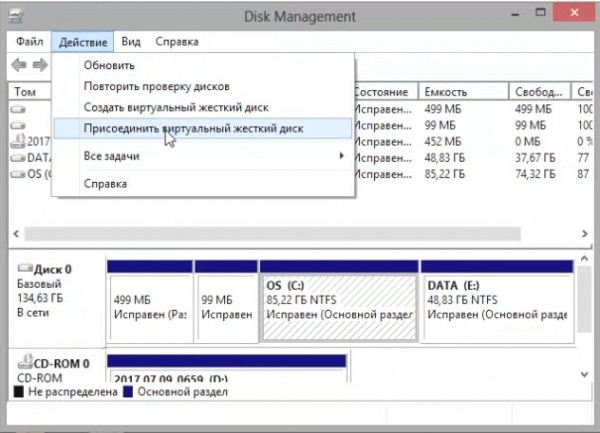Screen dimensions: 600x433
Task: Click the 0 МБ free space cell
Action: pos(528,142)
